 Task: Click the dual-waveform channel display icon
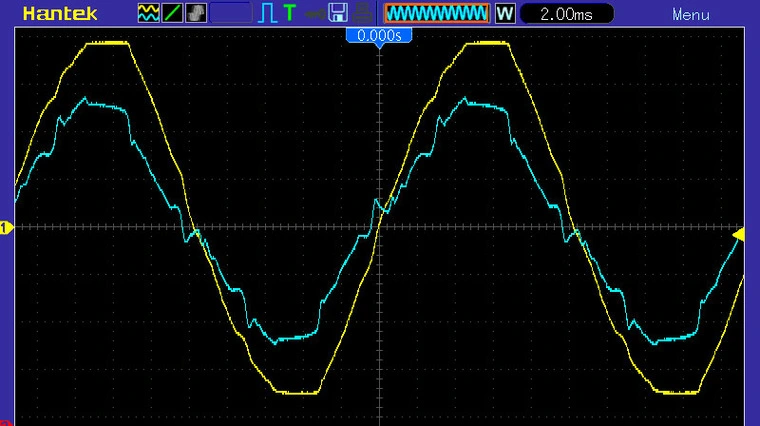coord(148,14)
